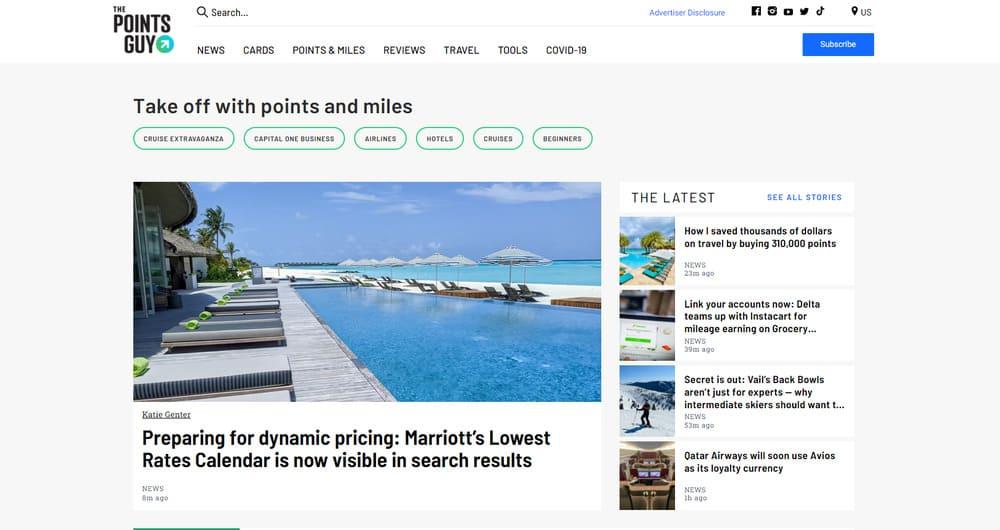
Task: Open the Instagram icon in header
Action: point(772,11)
